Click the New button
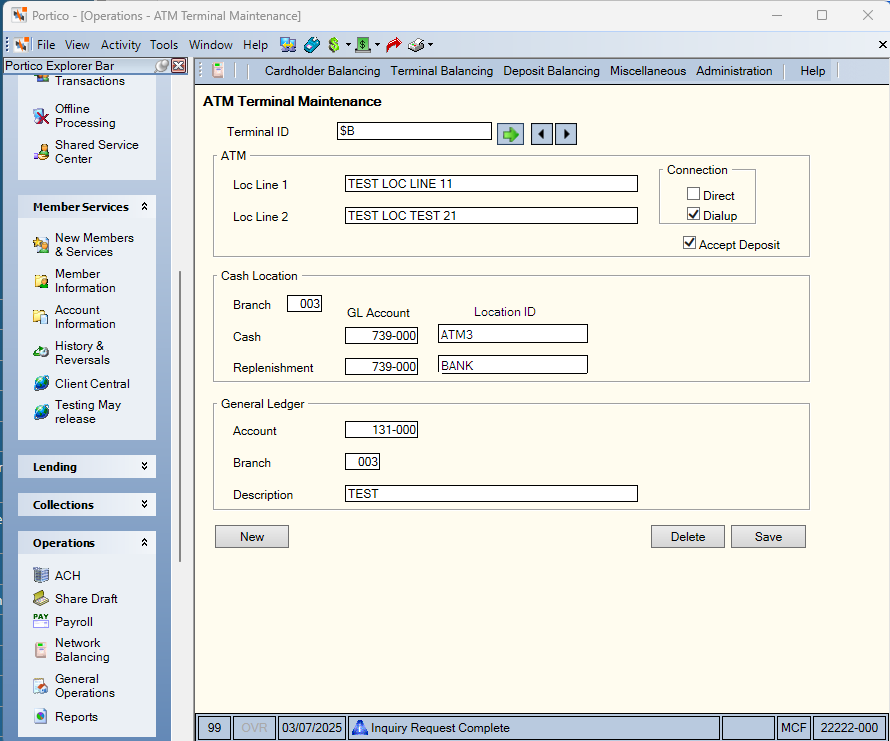The width and height of the screenshot is (890, 741). click(x=251, y=537)
